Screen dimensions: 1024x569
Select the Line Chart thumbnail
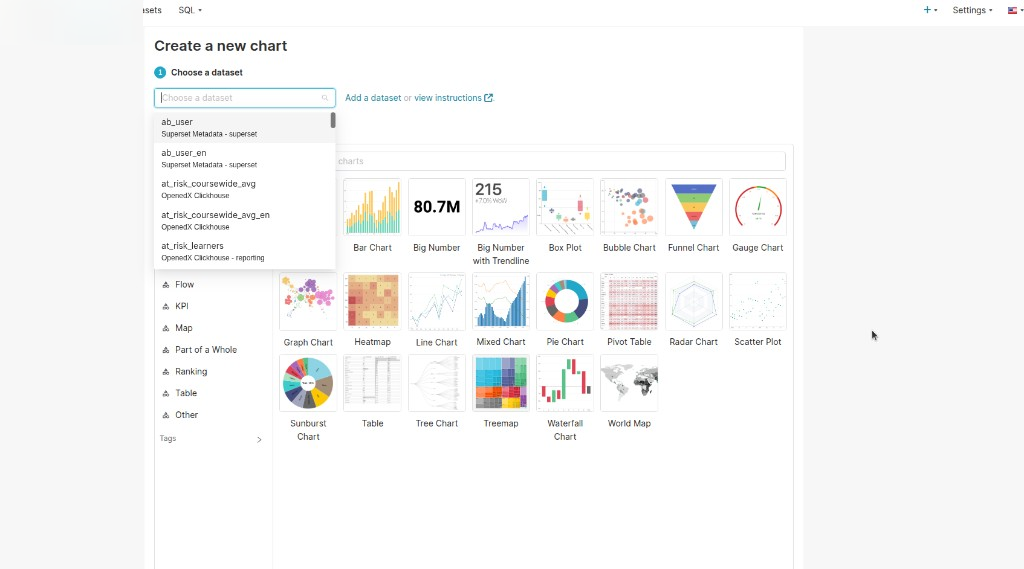click(436, 301)
